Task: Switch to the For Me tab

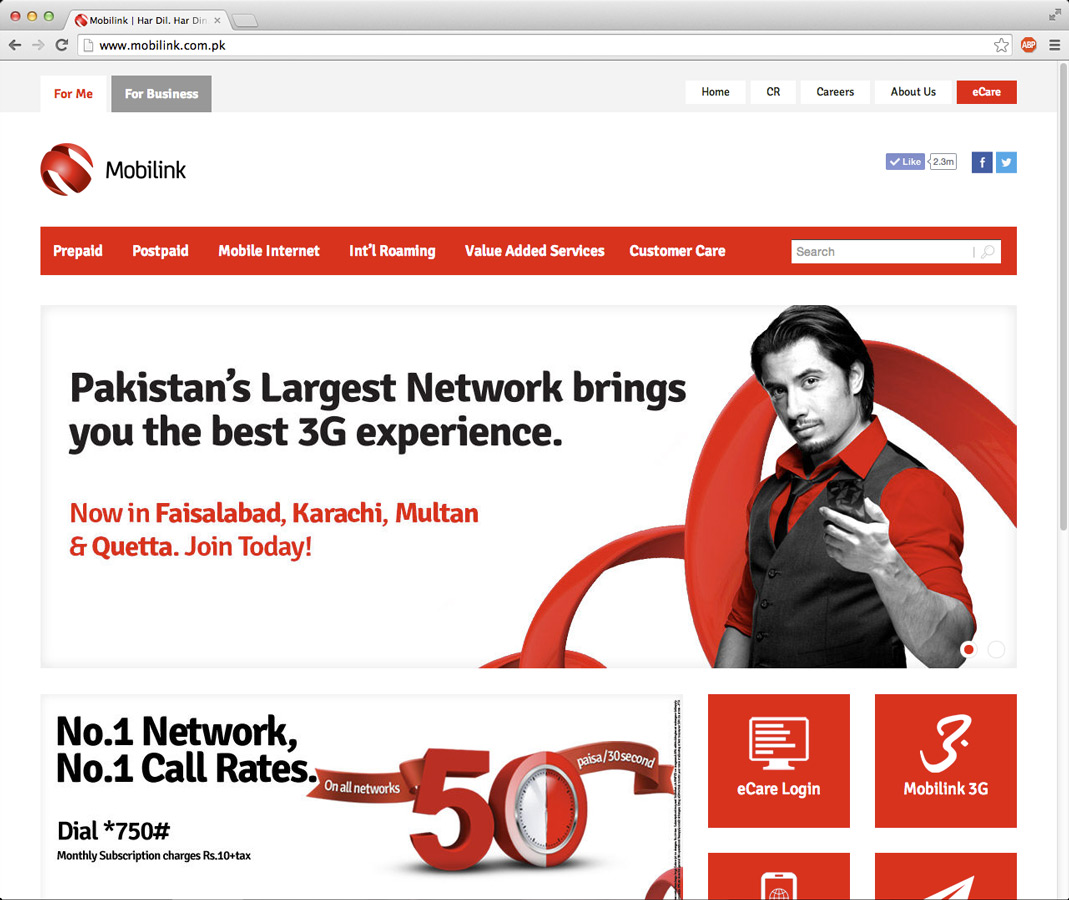Action: click(74, 94)
